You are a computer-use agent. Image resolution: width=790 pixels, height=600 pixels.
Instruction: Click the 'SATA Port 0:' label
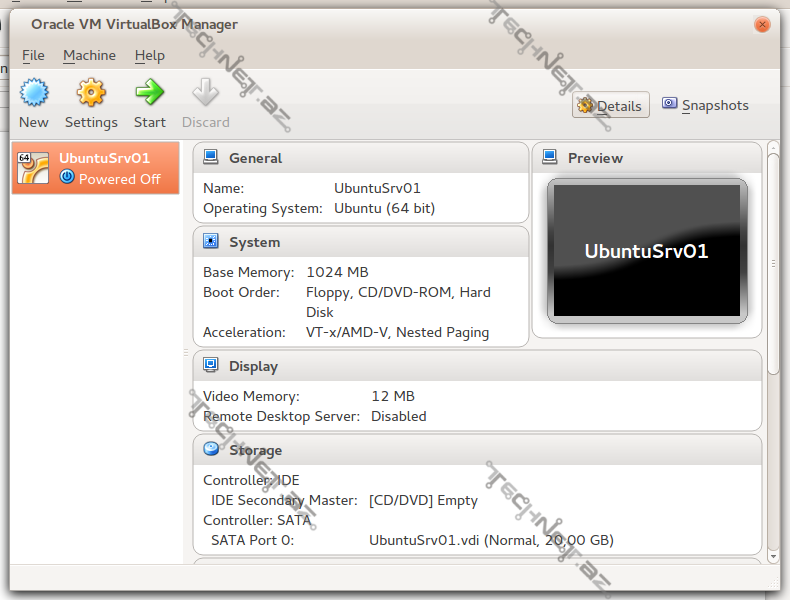click(x=252, y=541)
